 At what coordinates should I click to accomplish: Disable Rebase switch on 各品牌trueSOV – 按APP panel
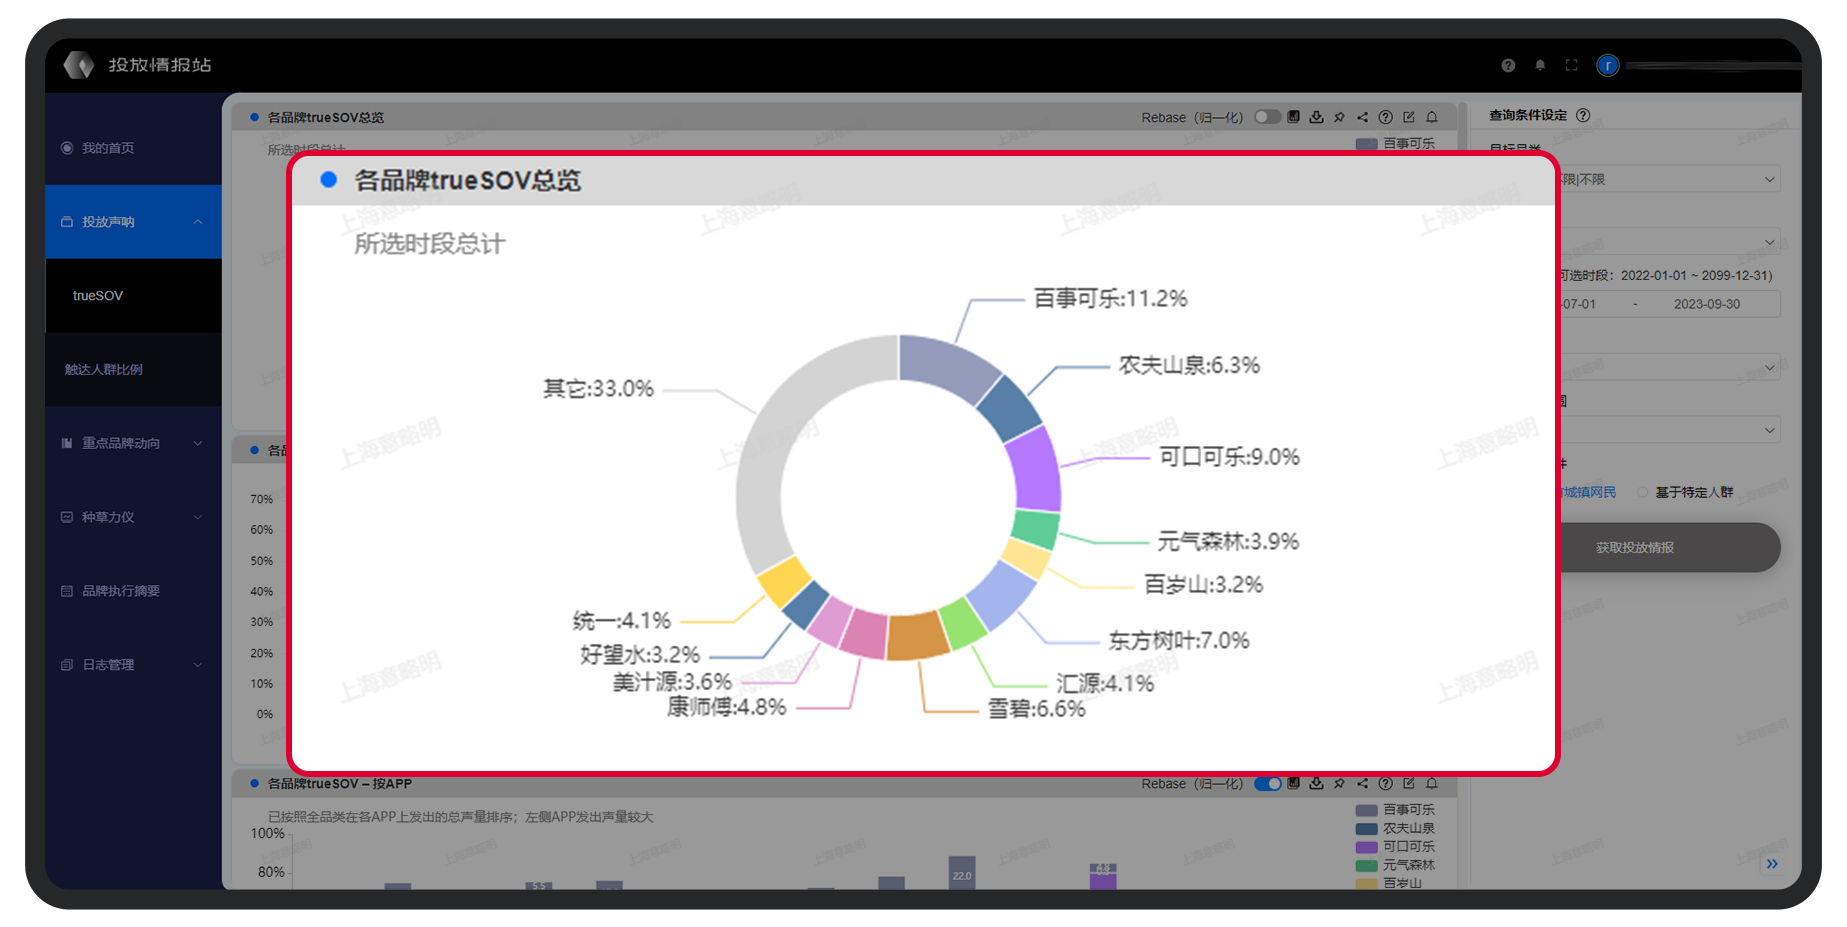coord(1268,783)
